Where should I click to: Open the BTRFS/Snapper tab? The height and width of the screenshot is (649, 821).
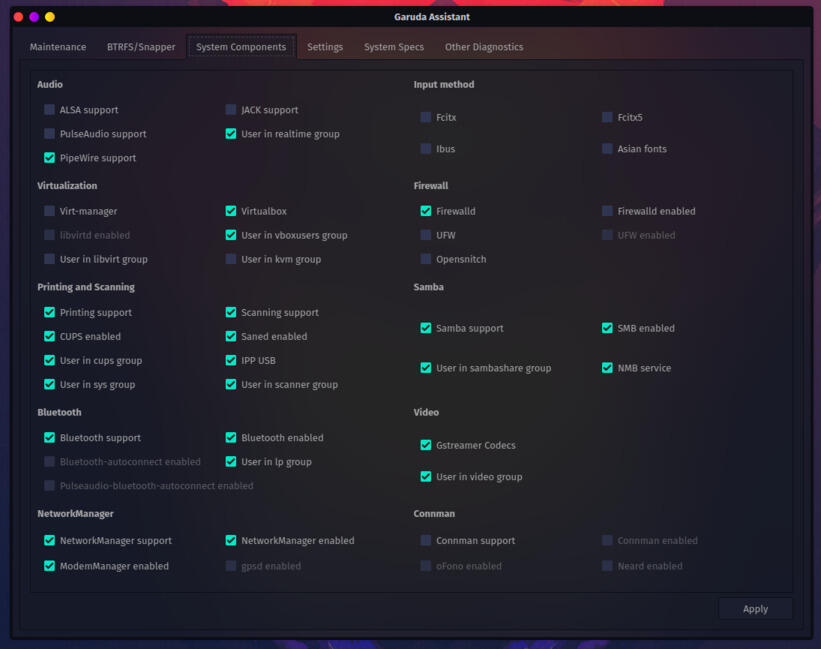141,47
